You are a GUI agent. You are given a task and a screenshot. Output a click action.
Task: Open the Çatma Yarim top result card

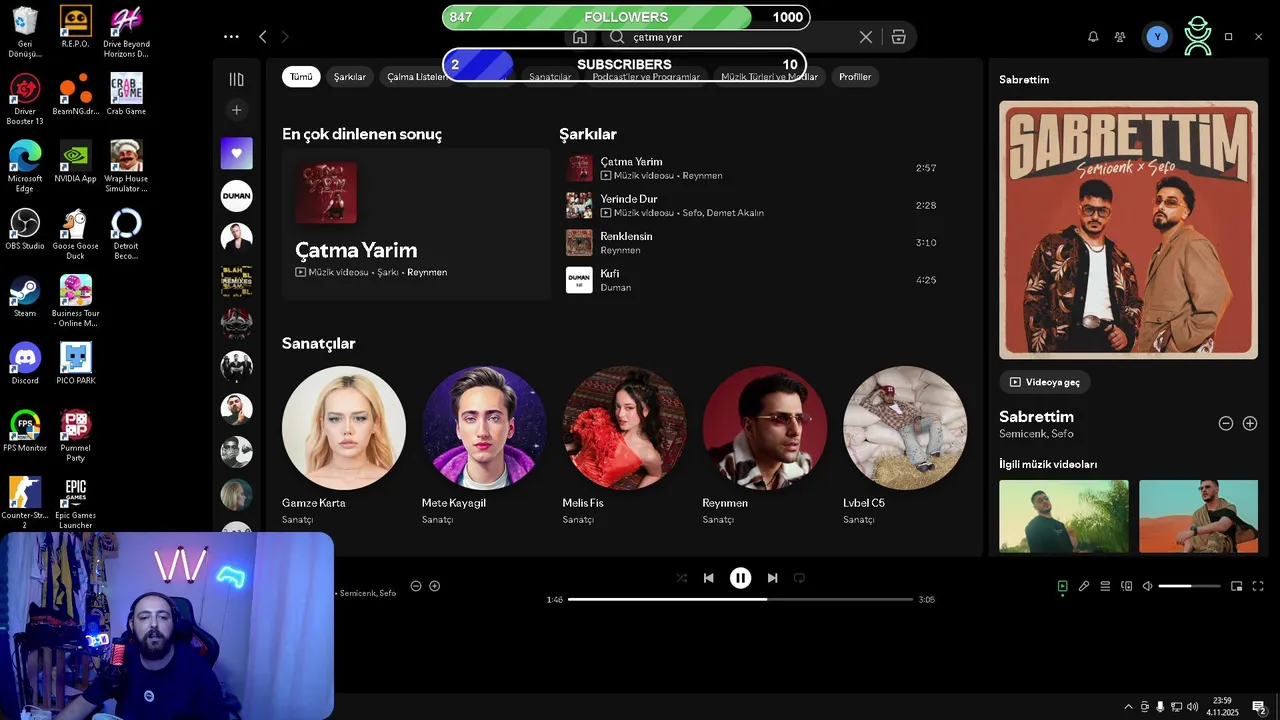[416, 224]
